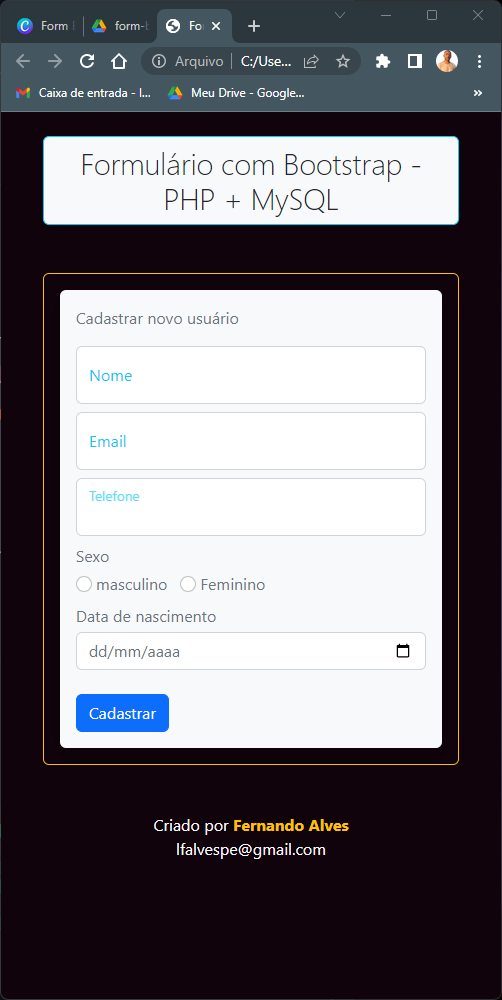Open the user profile avatar
Viewport: 502px width, 1000px height.
[x=447, y=61]
